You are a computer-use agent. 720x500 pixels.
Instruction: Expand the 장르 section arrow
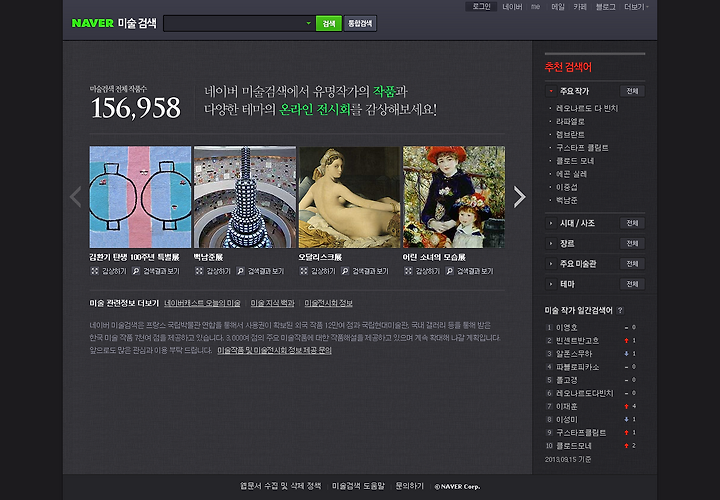[x=551, y=243]
